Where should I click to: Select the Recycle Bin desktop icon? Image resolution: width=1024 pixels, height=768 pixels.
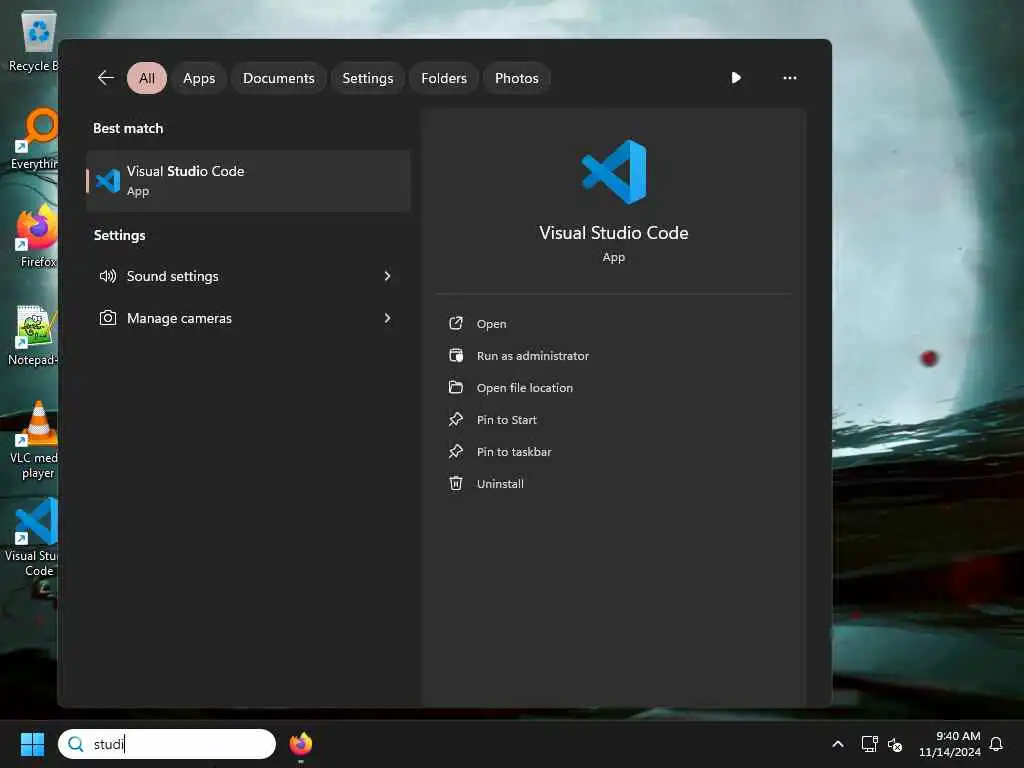(34, 40)
